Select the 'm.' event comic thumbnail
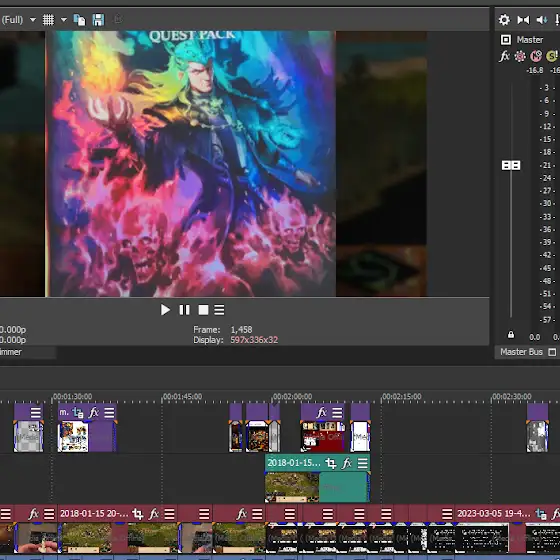560x560 pixels. 73,436
